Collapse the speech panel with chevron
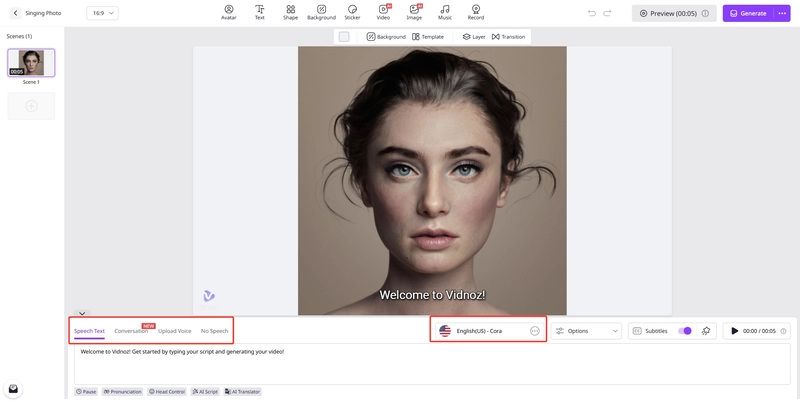800x402 pixels. click(x=82, y=313)
